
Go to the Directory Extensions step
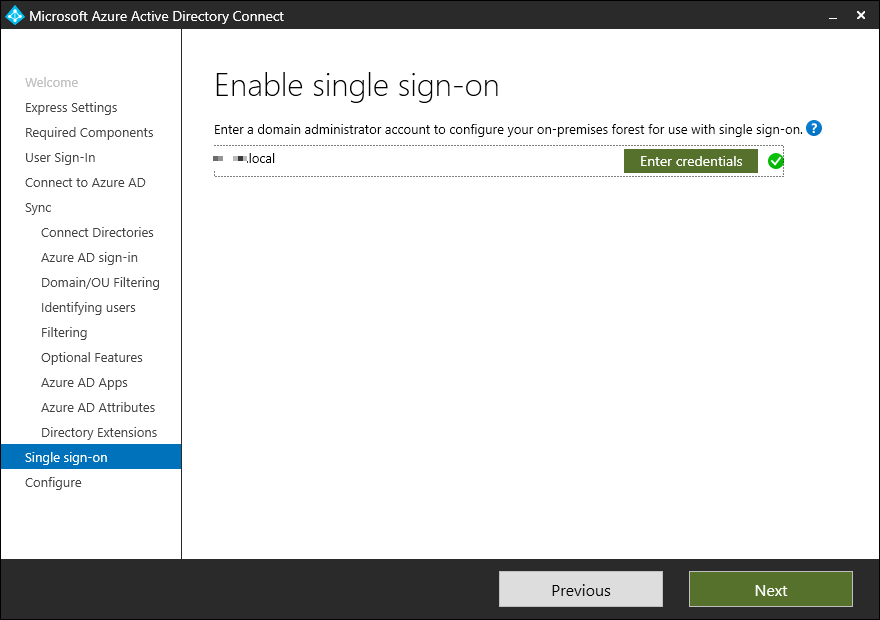(99, 433)
